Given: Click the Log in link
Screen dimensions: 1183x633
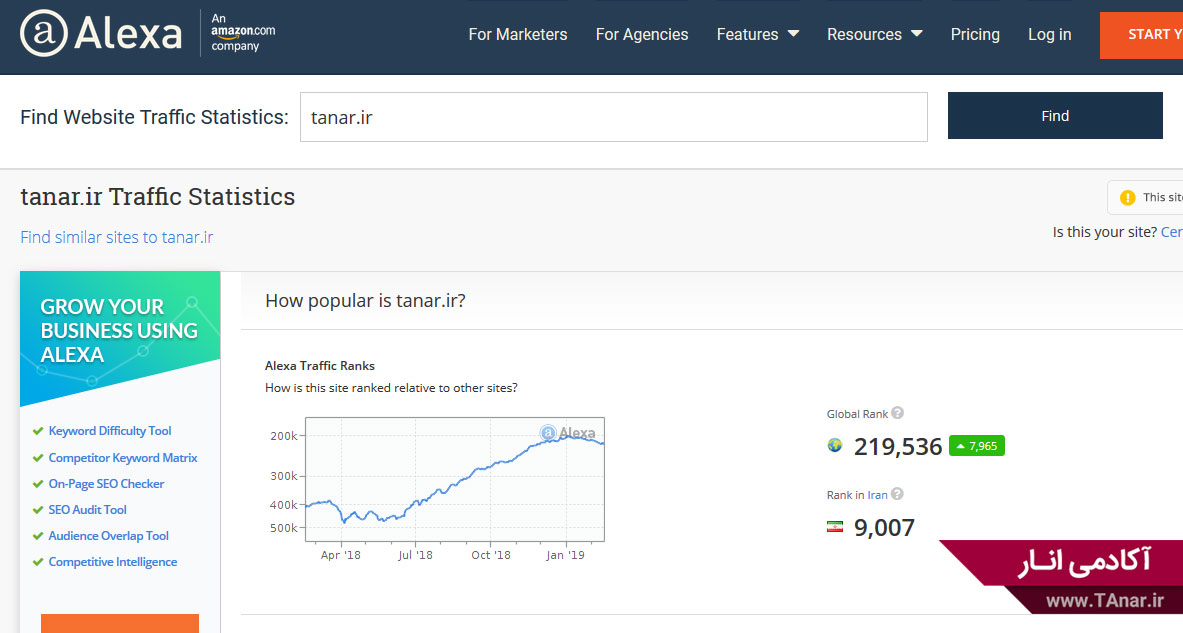Looking at the screenshot, I should click(x=1049, y=34).
